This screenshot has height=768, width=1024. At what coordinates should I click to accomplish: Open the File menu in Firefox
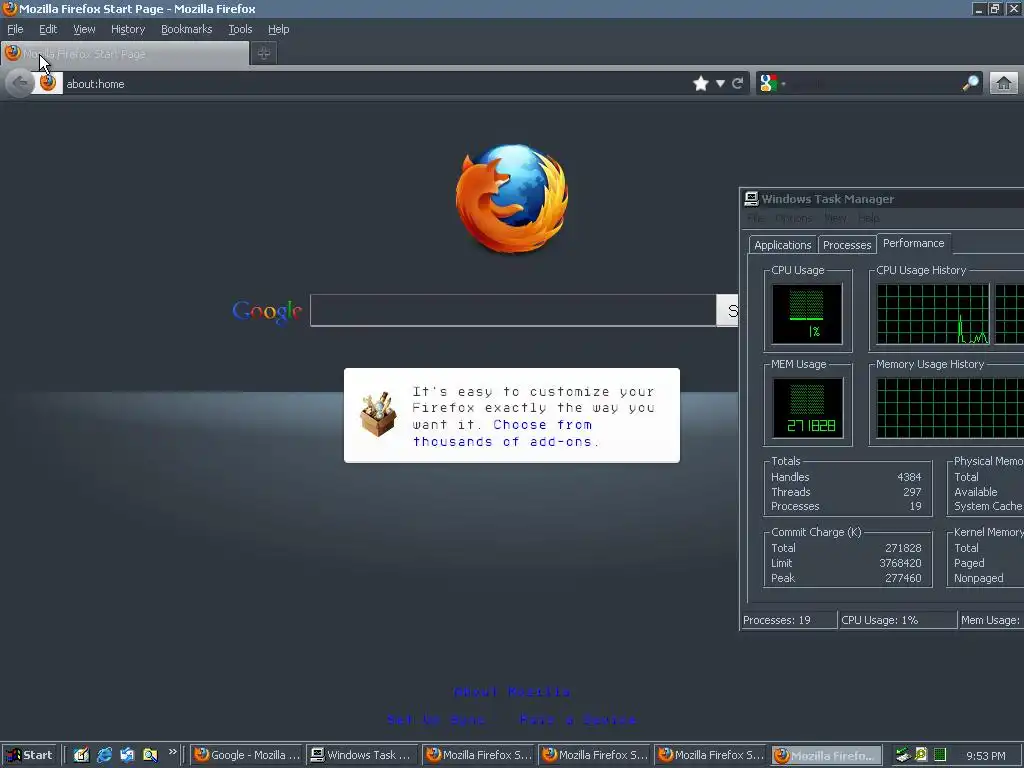point(15,29)
